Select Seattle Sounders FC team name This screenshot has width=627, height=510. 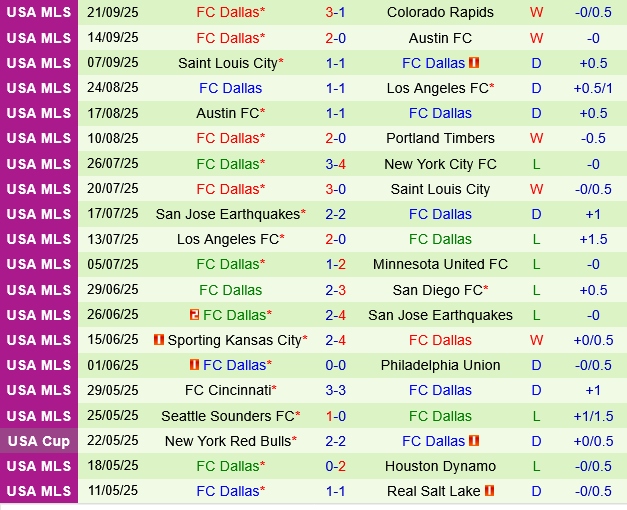pos(228,416)
